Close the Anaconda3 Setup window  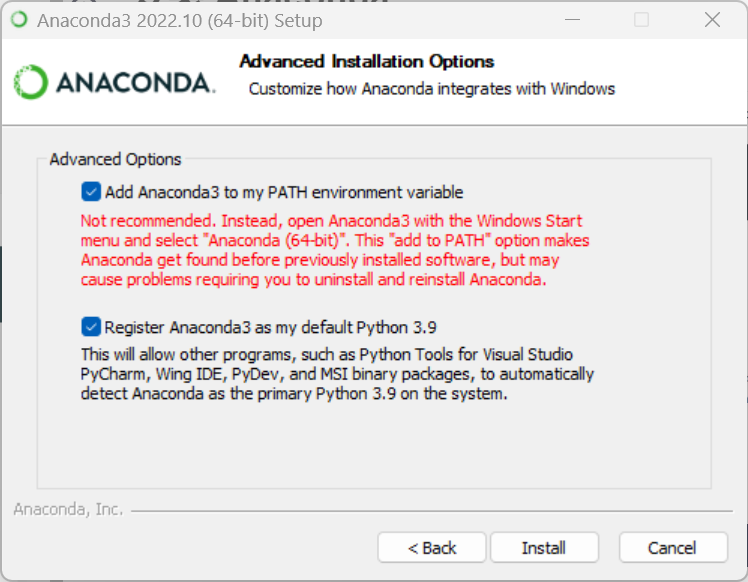click(713, 20)
